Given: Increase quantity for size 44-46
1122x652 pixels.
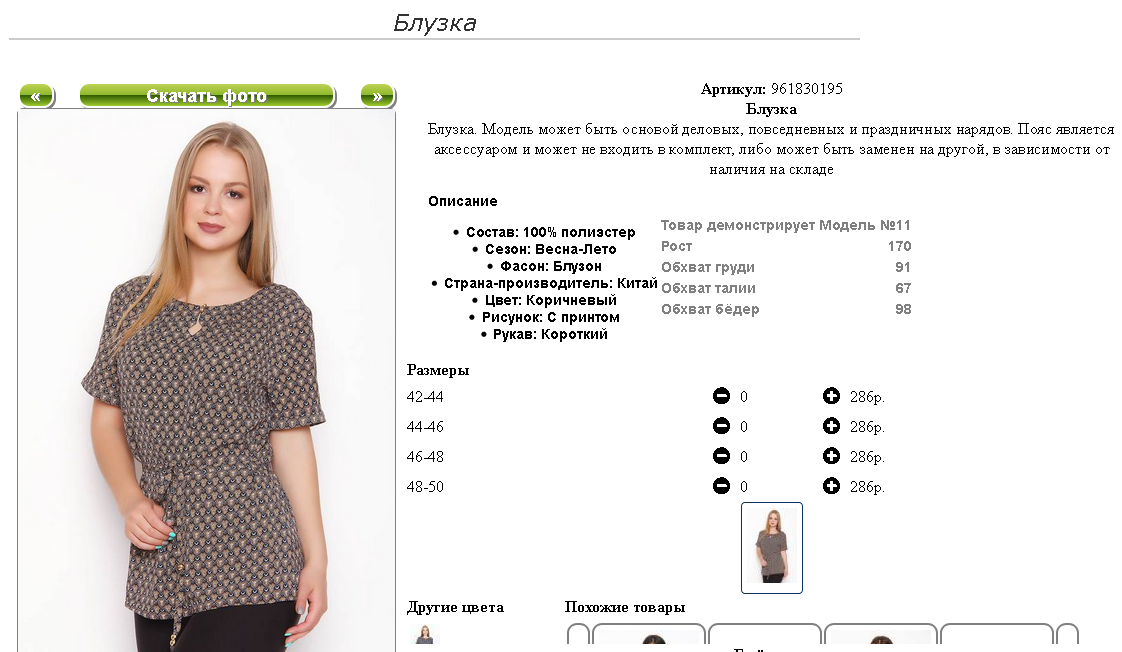Looking at the screenshot, I should [831, 426].
